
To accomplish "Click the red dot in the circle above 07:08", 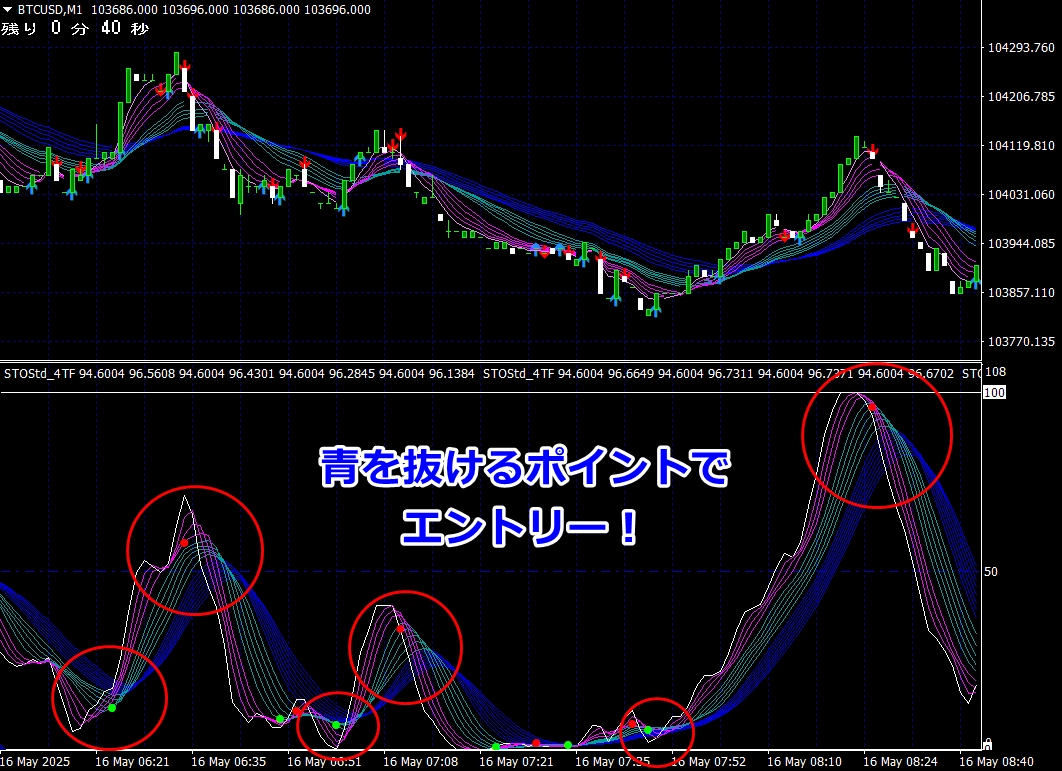I will click(x=401, y=629).
